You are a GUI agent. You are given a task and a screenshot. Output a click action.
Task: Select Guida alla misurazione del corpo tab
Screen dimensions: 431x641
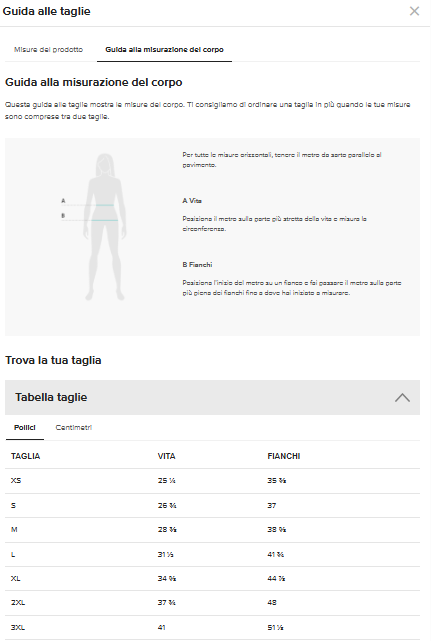click(x=164, y=49)
